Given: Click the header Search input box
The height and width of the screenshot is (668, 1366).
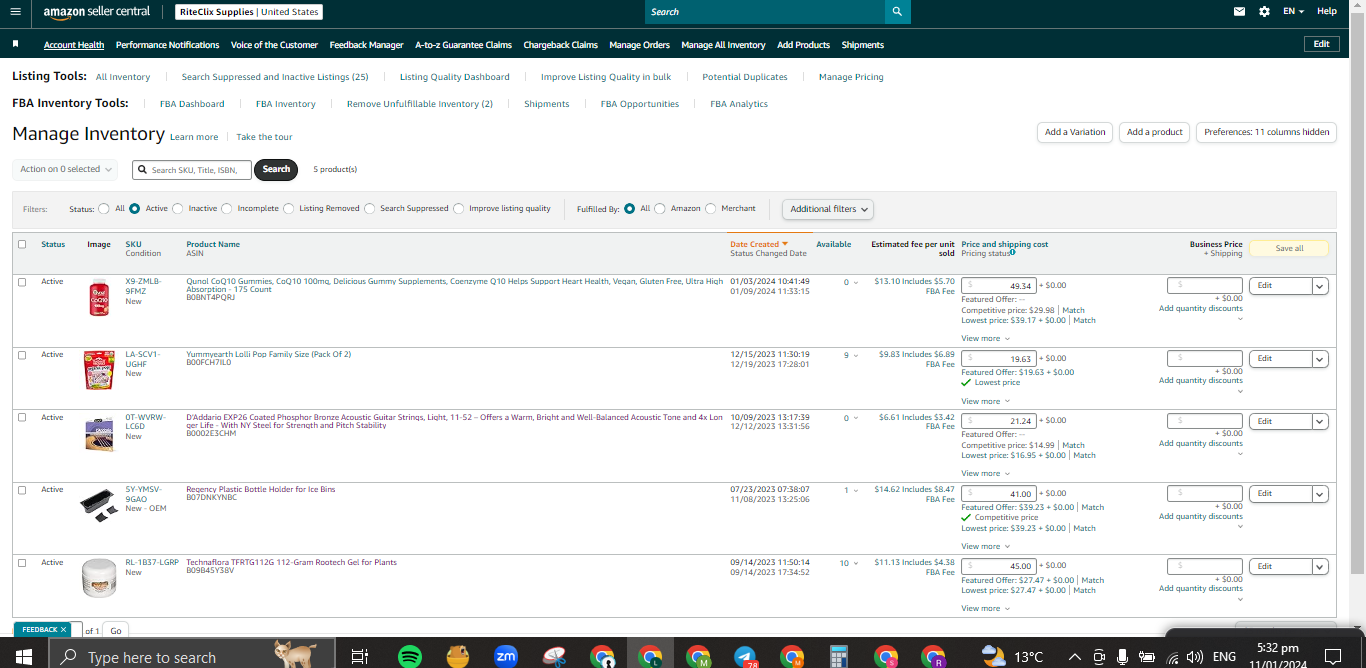Looking at the screenshot, I should [765, 12].
